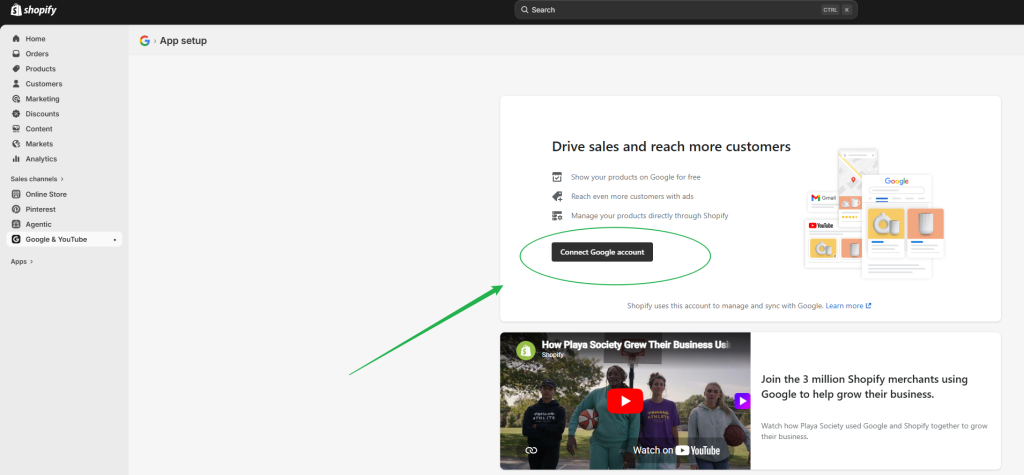This screenshot has height=475, width=1024.
Task: Click the Pinterest icon in sales channels
Action: pyautogui.click(x=16, y=209)
